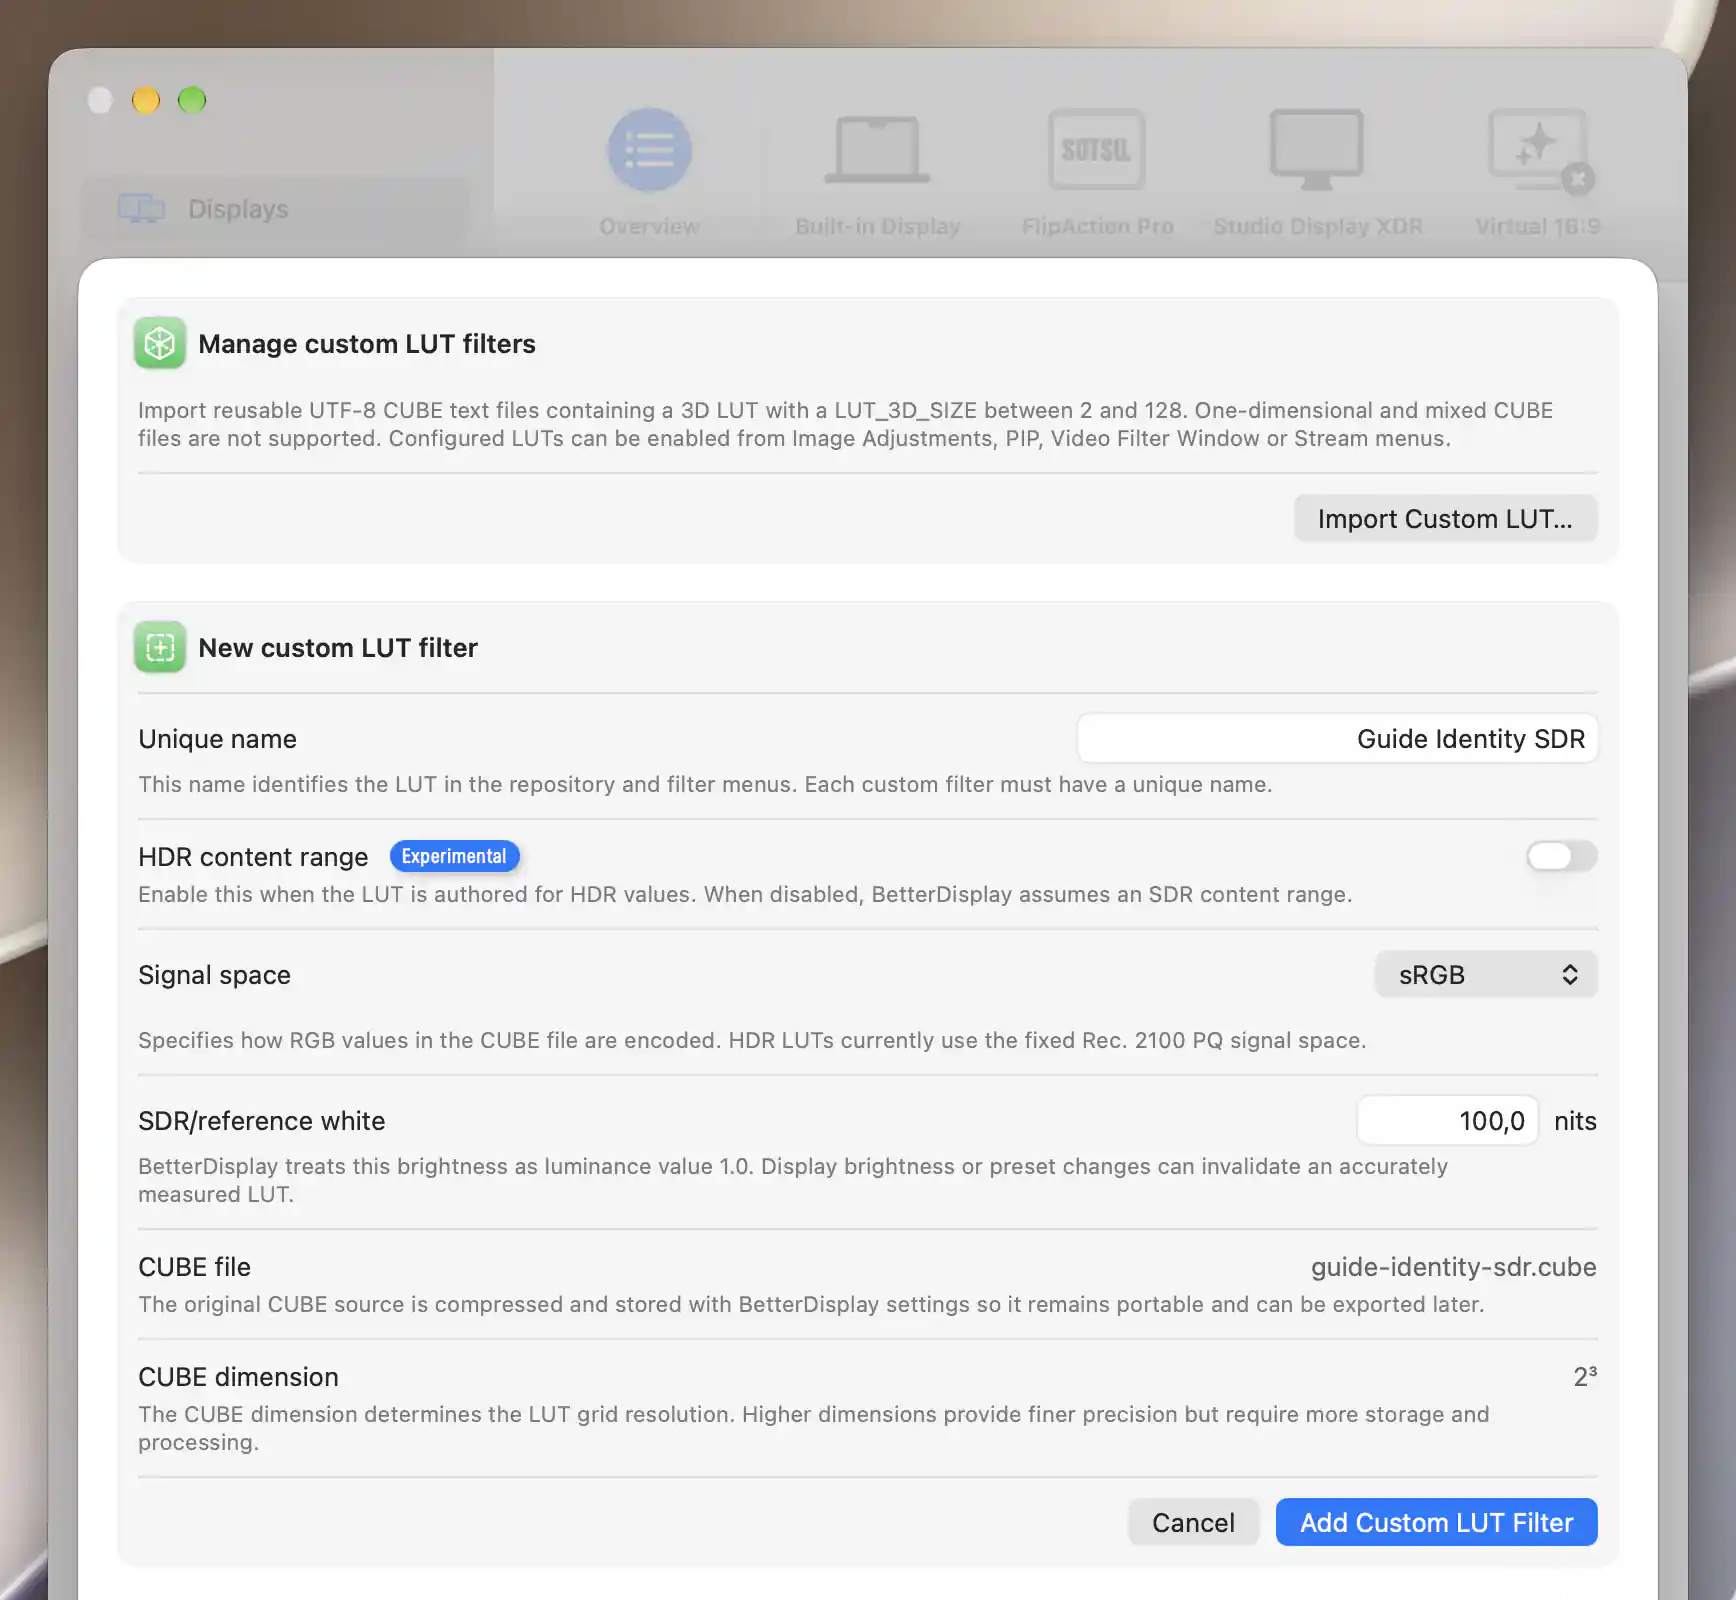
Task: Click Add Custom LUT Filter button
Action: click(1436, 1523)
